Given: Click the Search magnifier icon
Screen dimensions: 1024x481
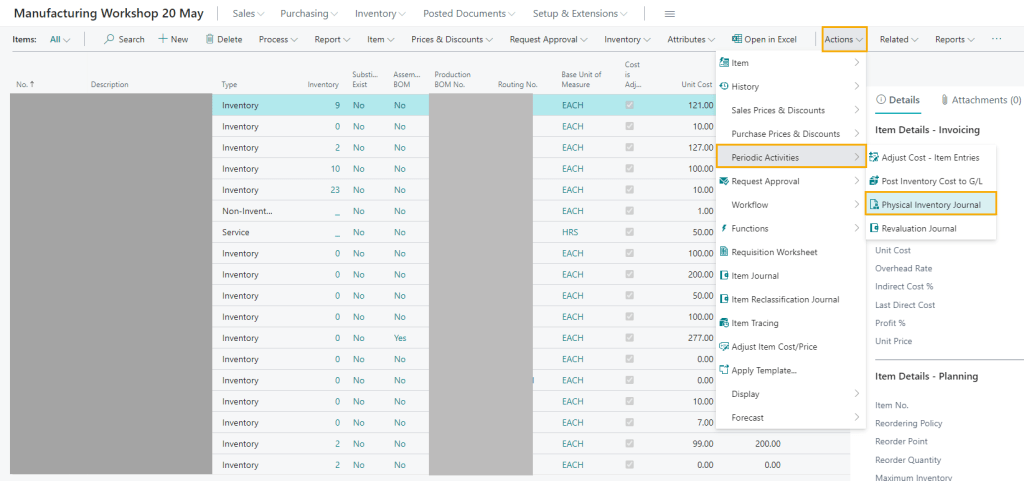Looking at the screenshot, I should (x=109, y=39).
